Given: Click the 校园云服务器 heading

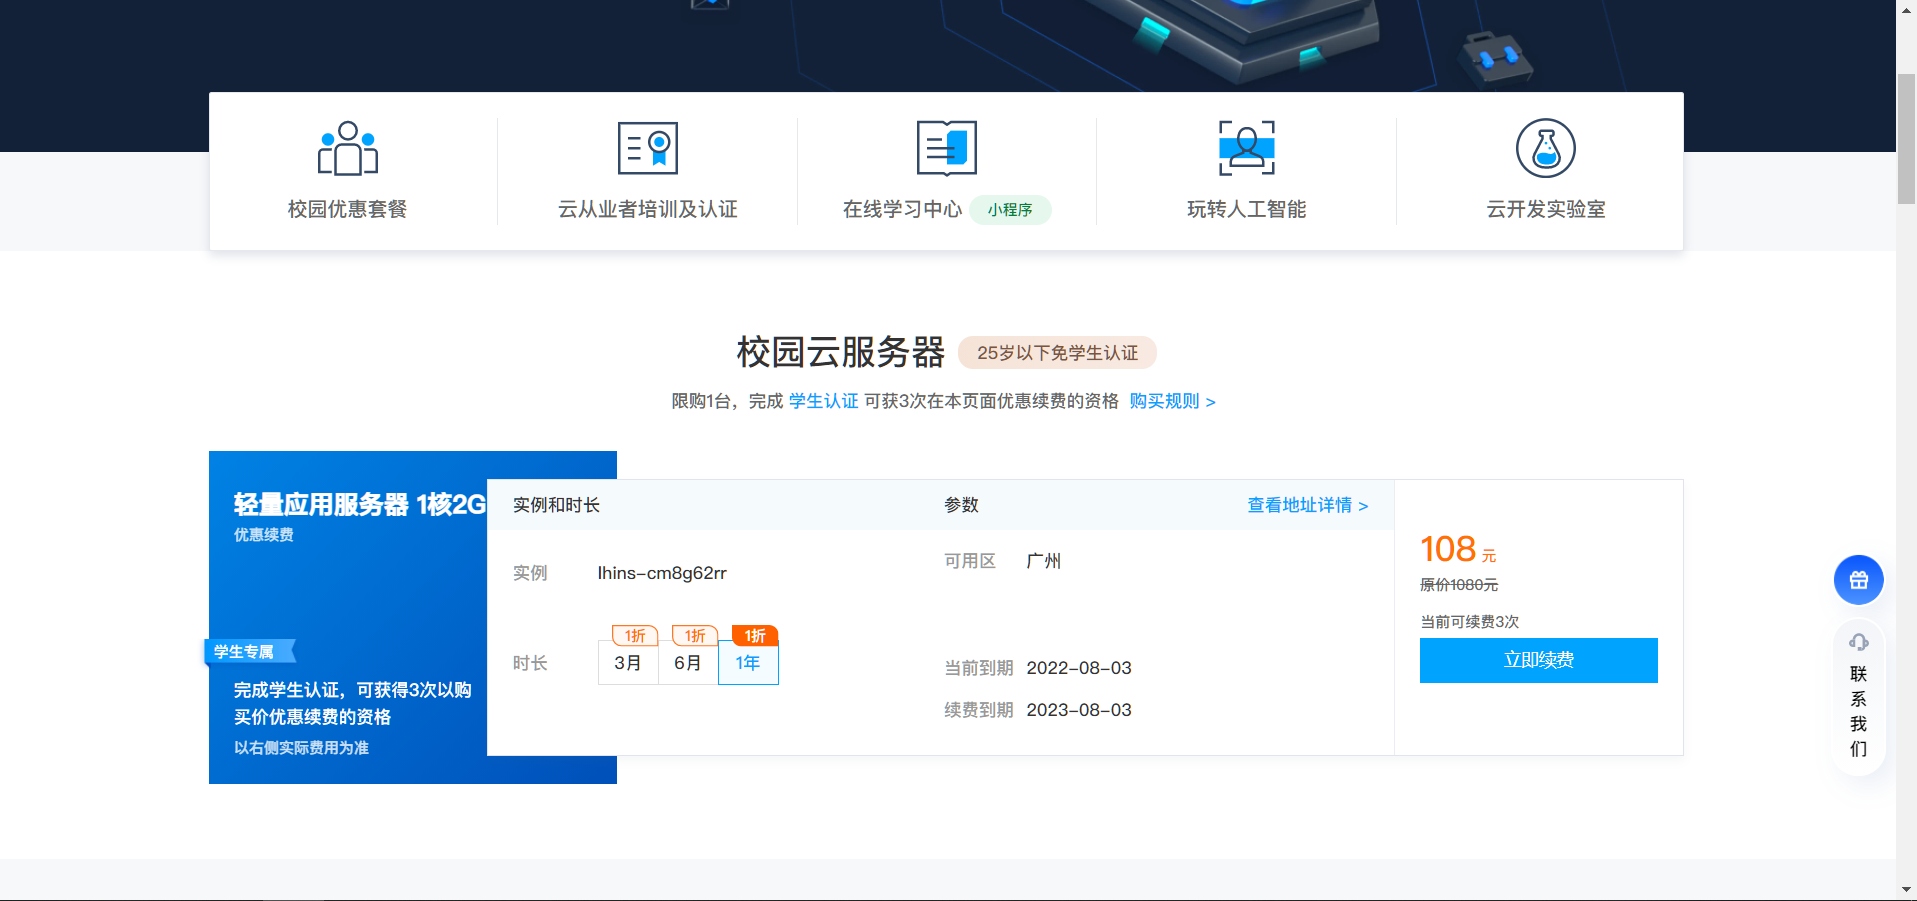Looking at the screenshot, I should (841, 352).
